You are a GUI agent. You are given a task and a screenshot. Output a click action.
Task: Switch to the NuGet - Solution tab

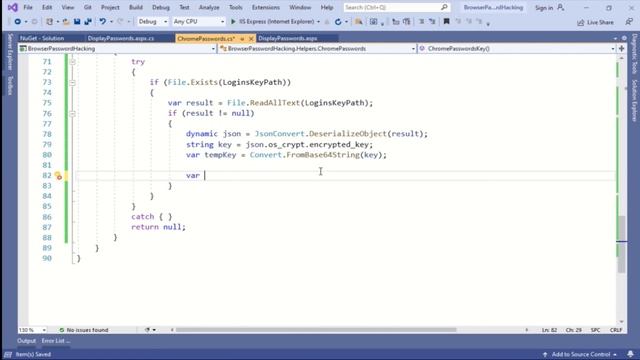[42, 38]
